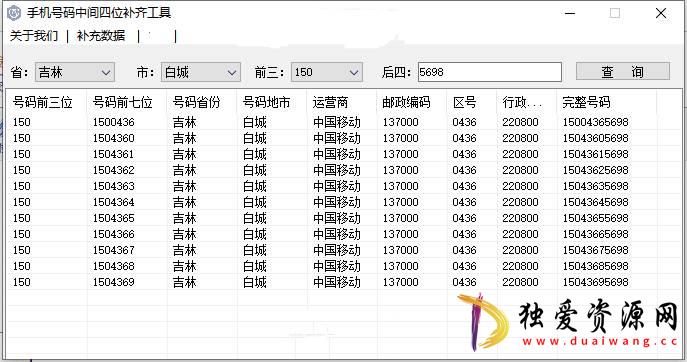Select full number 15043645698
This screenshot has width=687, height=362.
click(x=595, y=202)
